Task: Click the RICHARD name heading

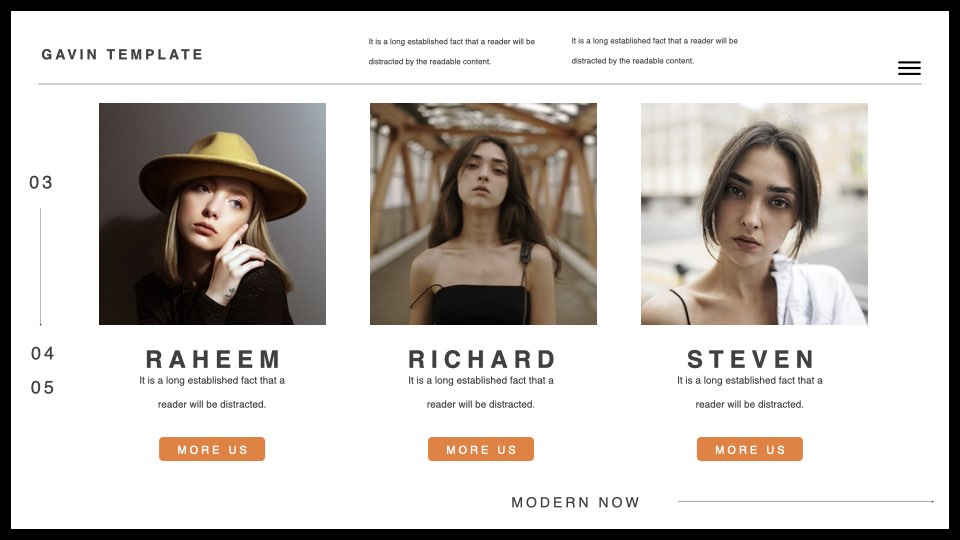Action: tap(482, 359)
